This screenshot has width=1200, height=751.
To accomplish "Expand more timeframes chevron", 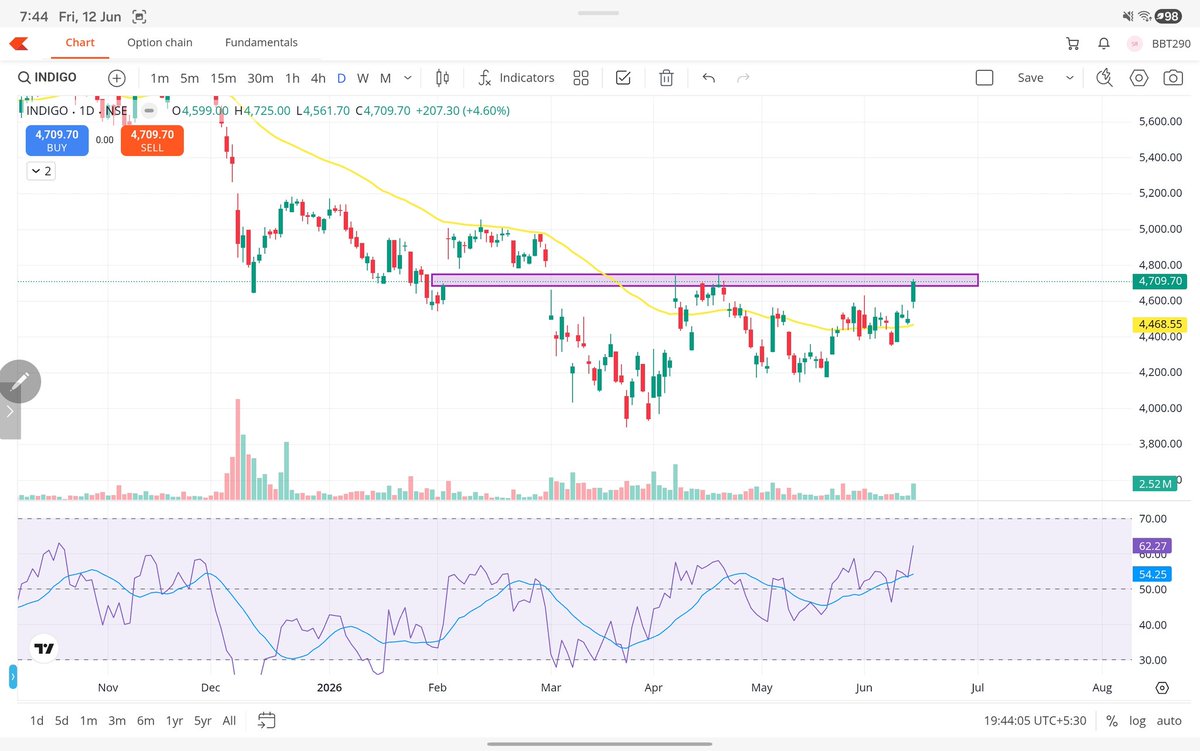I will coord(408,77).
